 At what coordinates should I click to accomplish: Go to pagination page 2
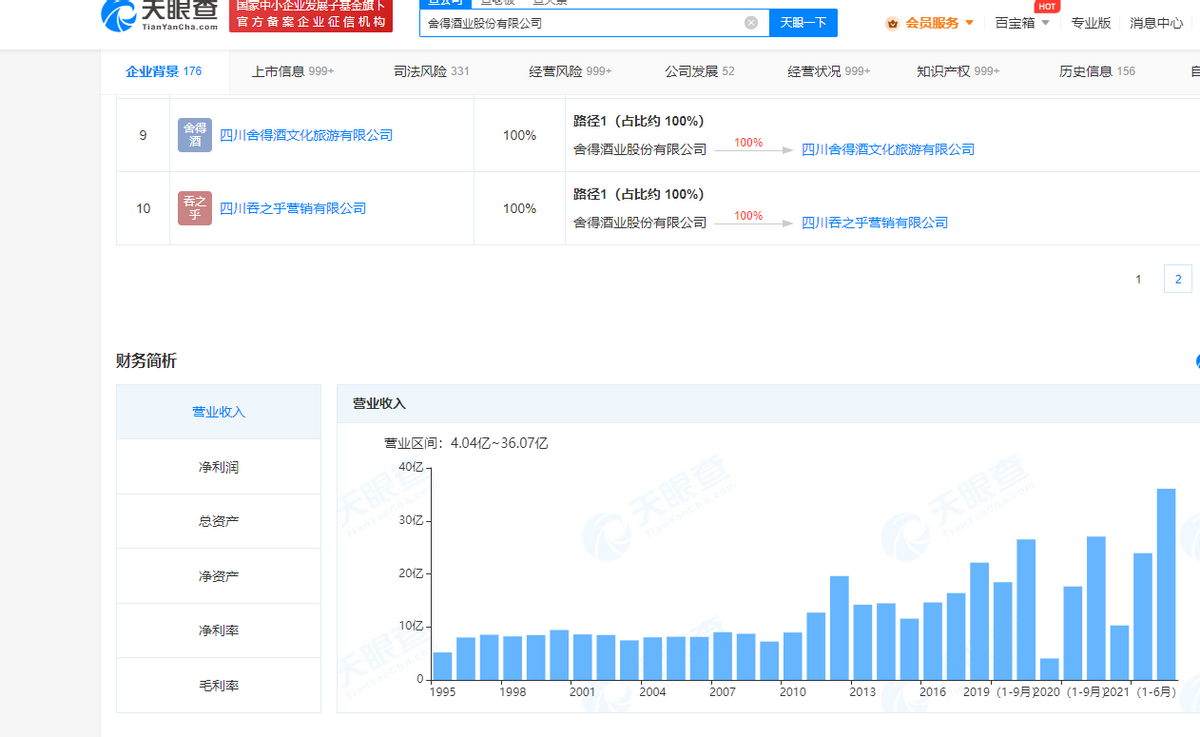pyautogui.click(x=1178, y=279)
